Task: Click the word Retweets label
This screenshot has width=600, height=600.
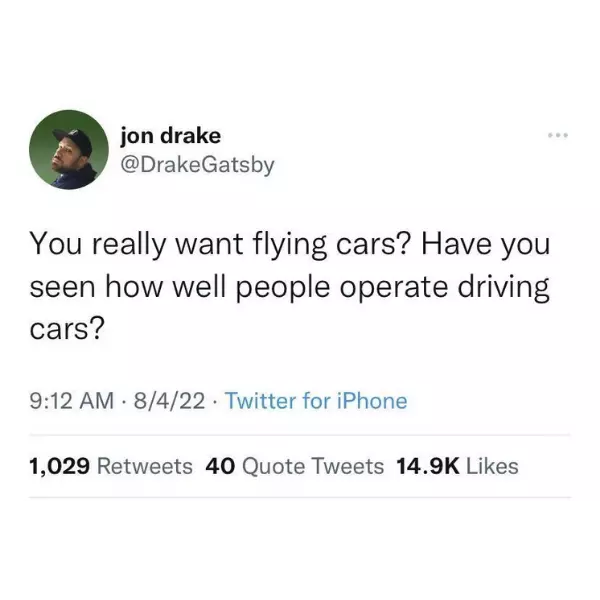Action: click(145, 466)
